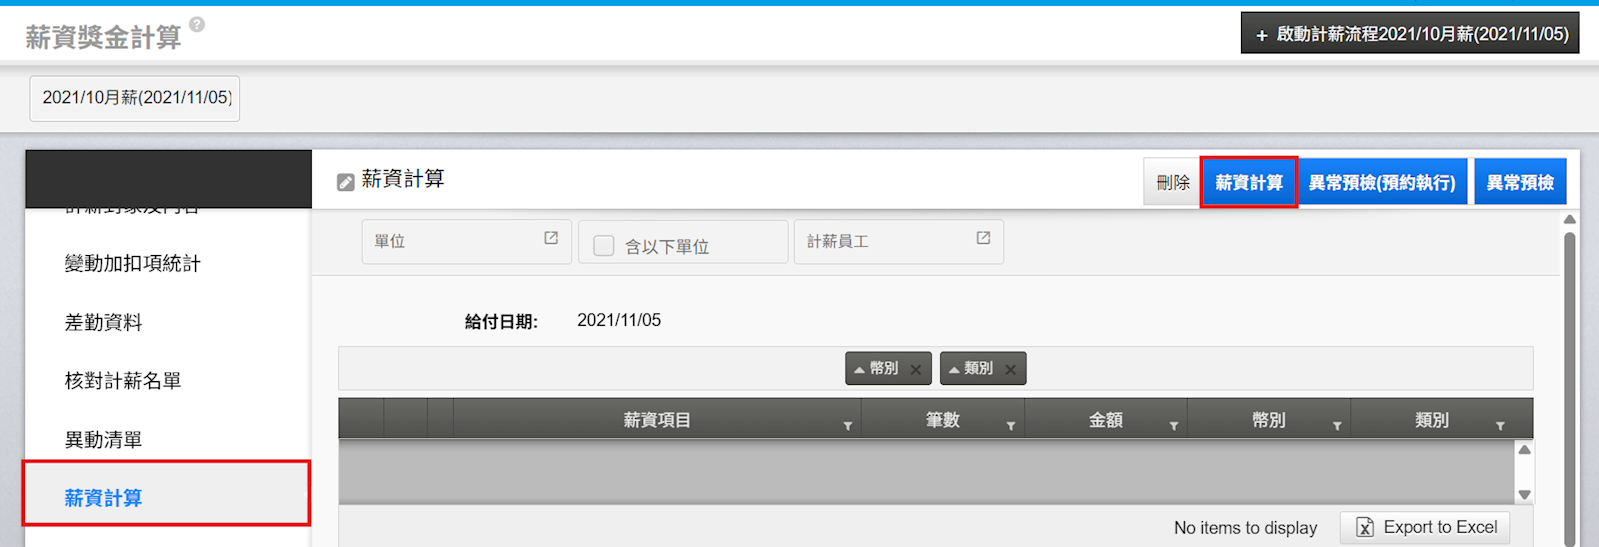Click Export to Excel button

point(1425,527)
